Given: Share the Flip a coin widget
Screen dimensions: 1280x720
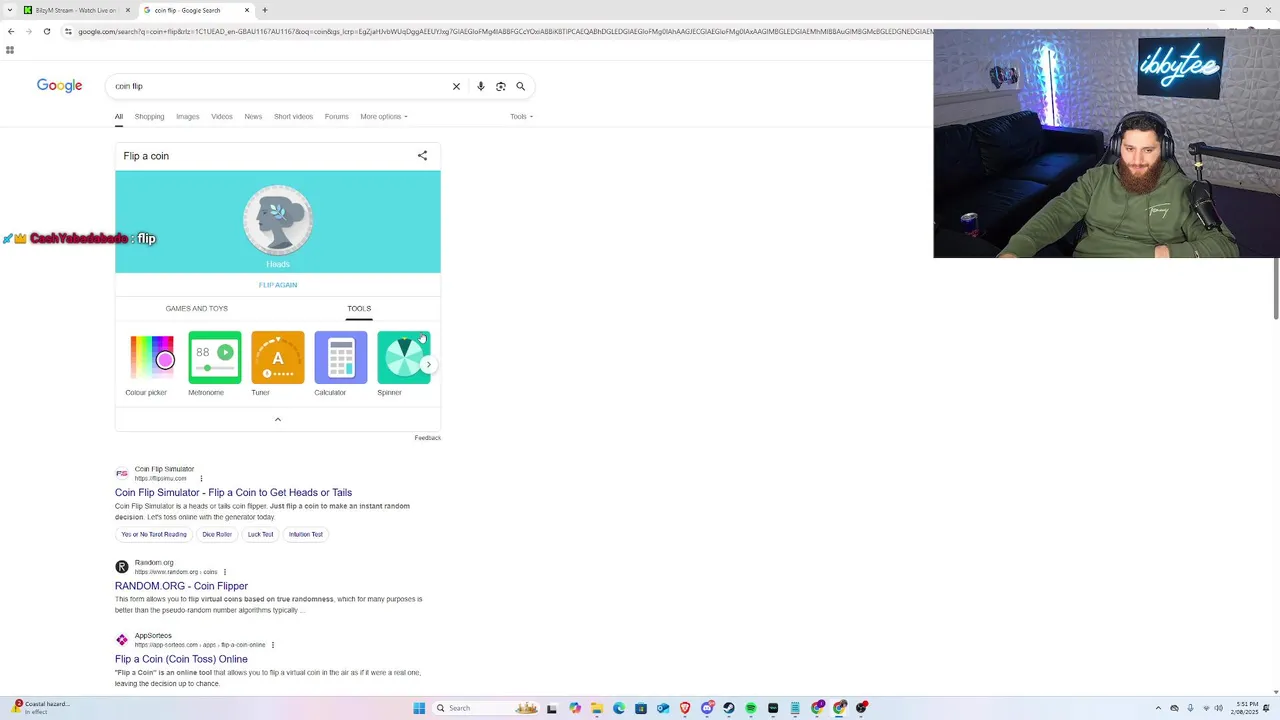Looking at the screenshot, I should tap(422, 156).
